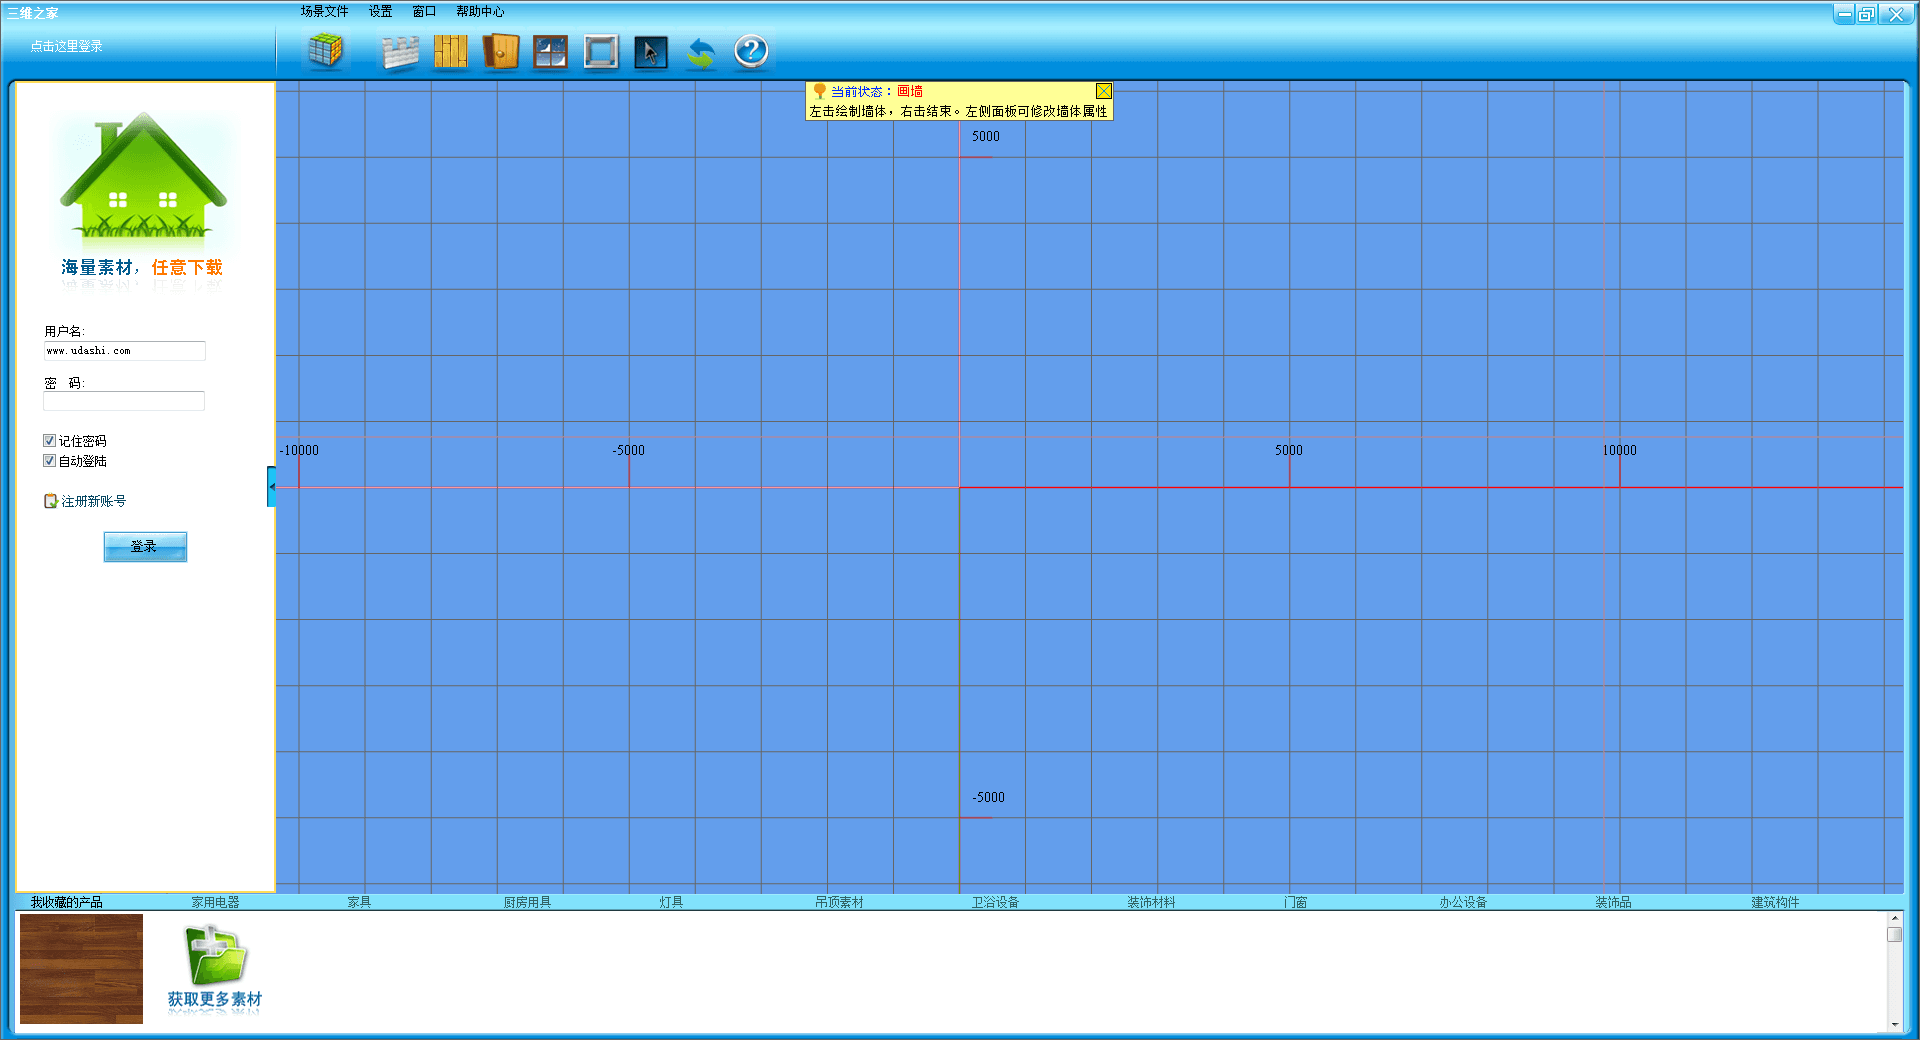1920x1040 pixels.
Task: Open the 设置 menu
Action: click(x=380, y=12)
